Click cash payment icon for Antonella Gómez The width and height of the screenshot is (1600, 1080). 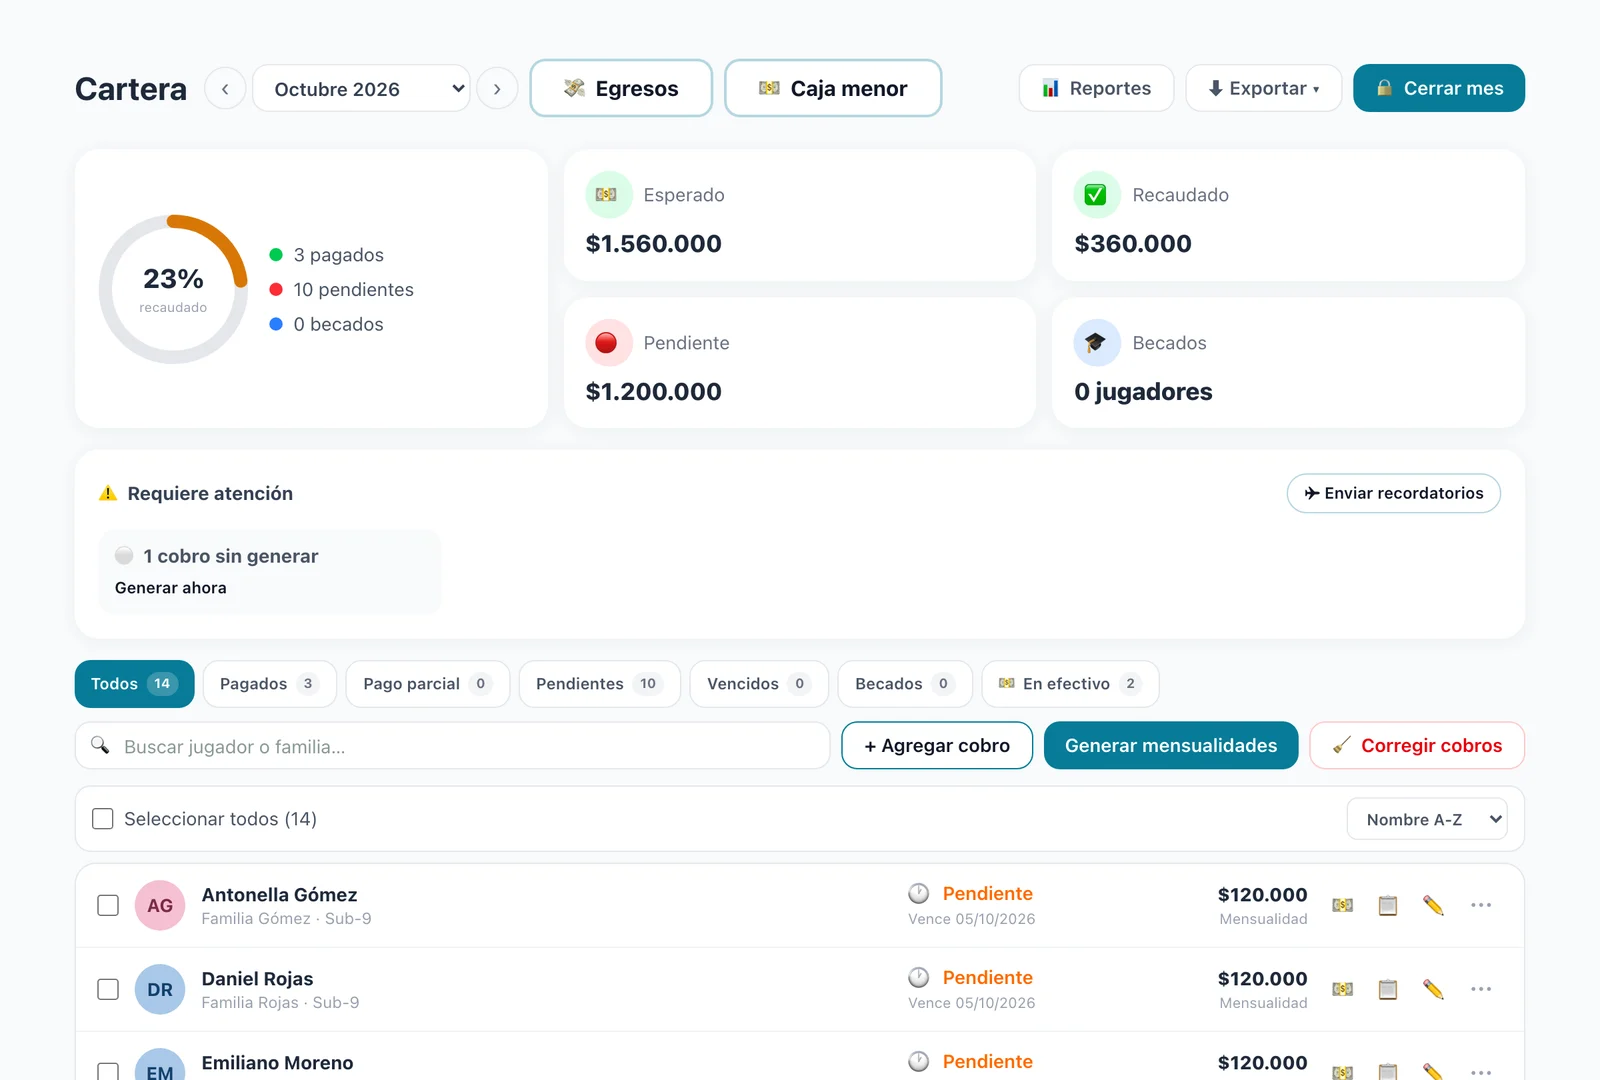tap(1343, 905)
